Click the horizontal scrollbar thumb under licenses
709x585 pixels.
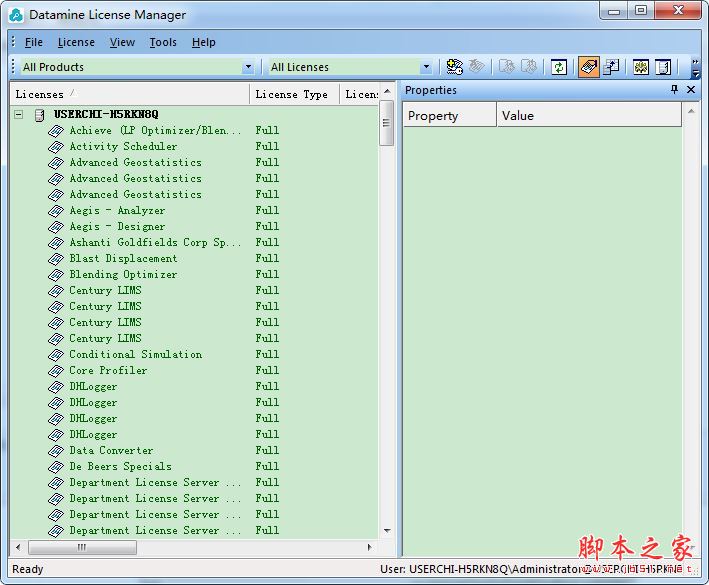click(82, 547)
